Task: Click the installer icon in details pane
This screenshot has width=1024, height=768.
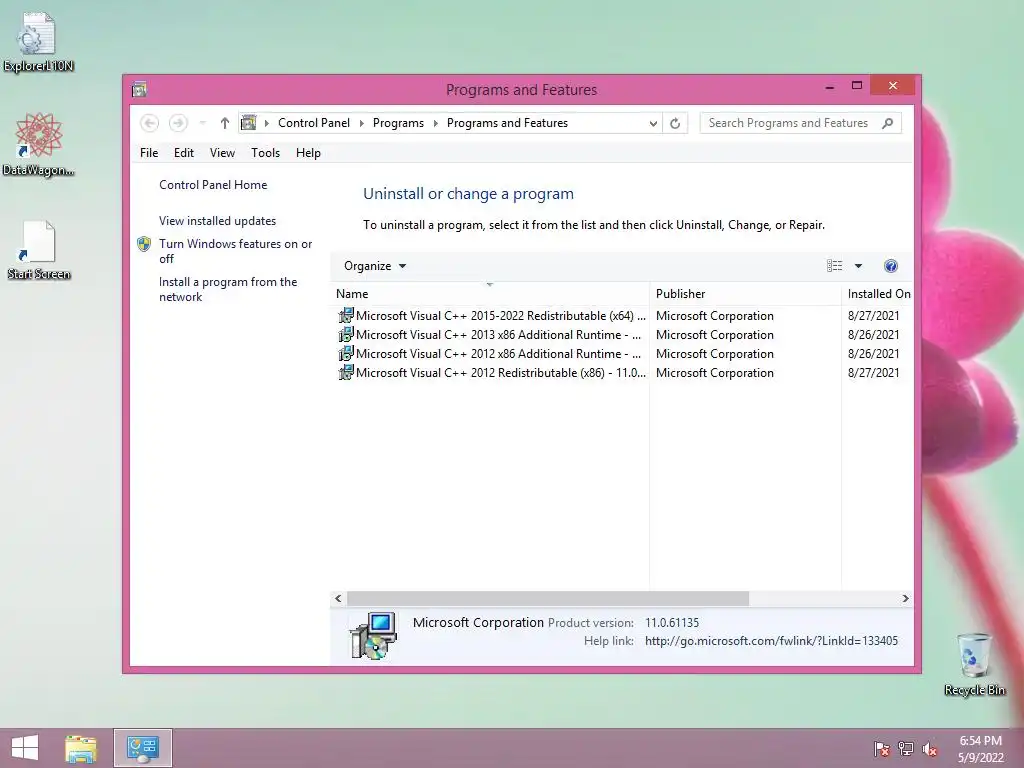Action: [373, 635]
